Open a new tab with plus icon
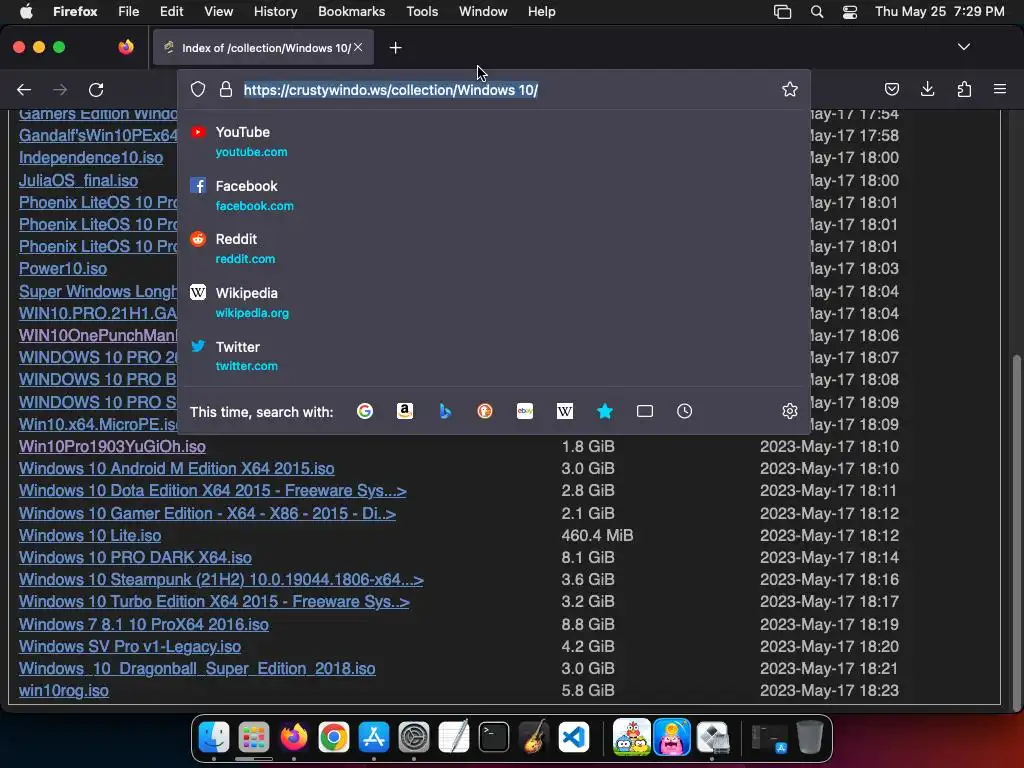 [x=395, y=48]
